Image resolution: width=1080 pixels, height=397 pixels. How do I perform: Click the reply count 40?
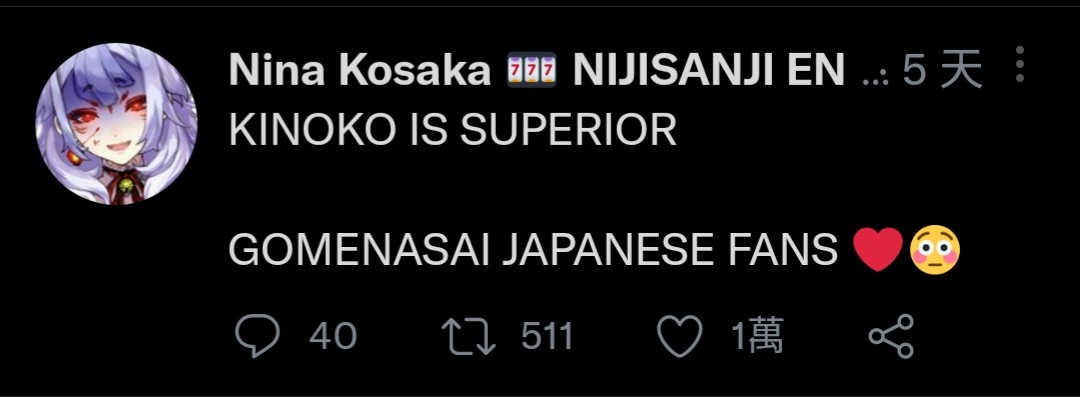click(x=333, y=336)
